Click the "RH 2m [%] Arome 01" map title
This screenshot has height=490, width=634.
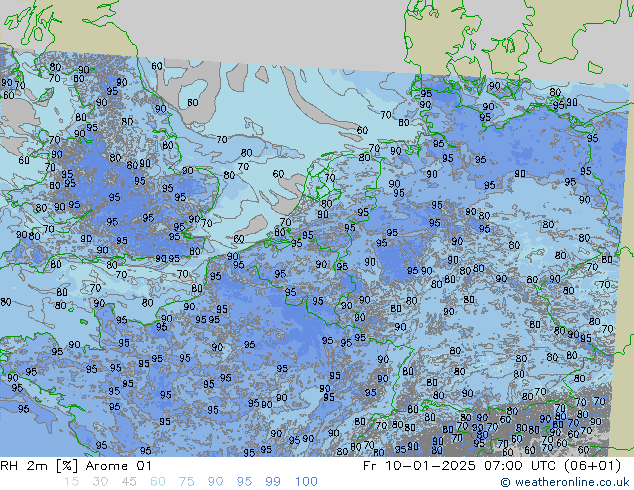tap(76, 466)
